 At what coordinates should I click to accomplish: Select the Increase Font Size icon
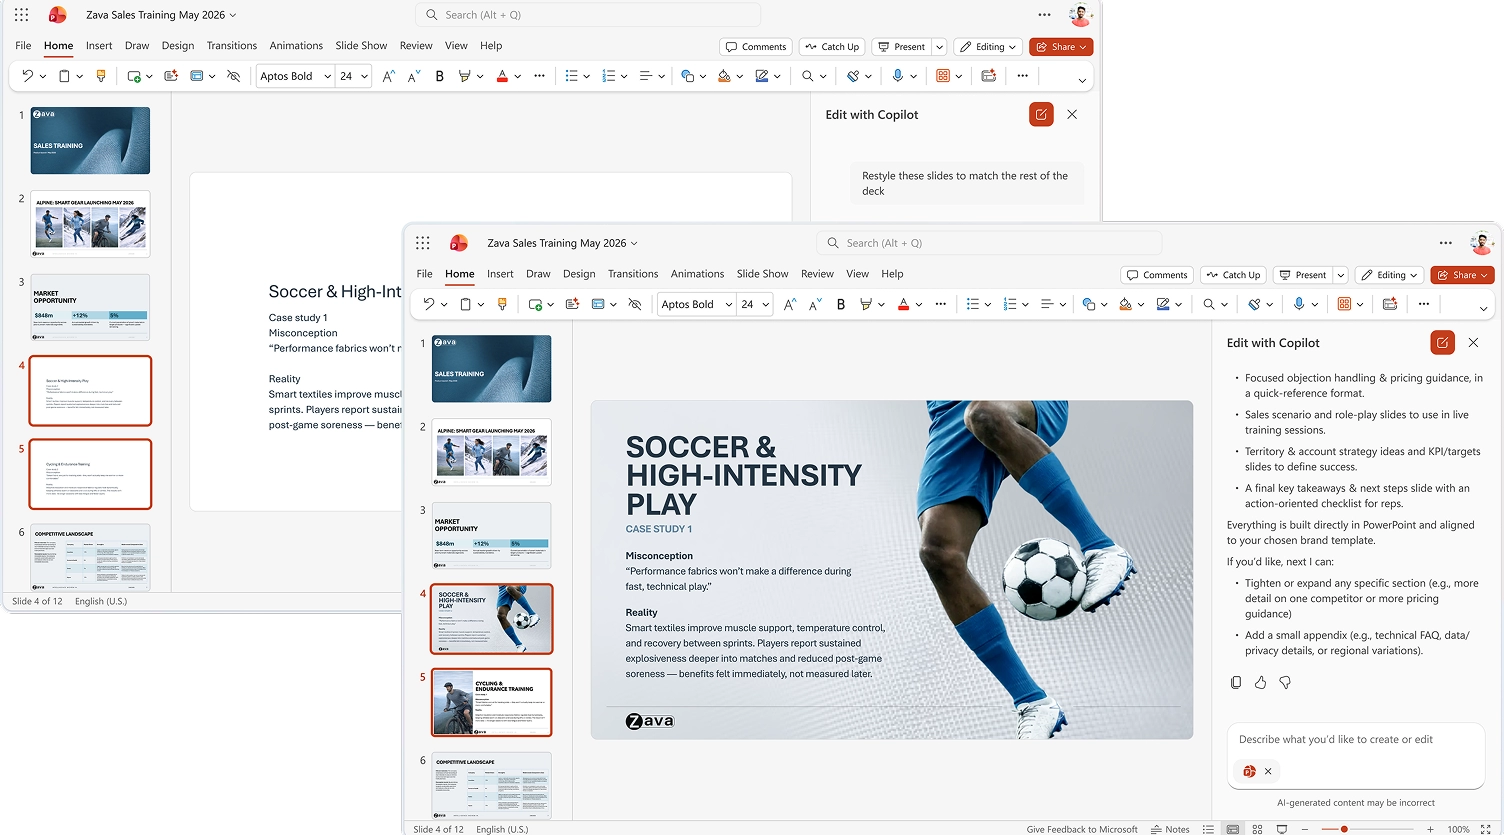(x=789, y=304)
